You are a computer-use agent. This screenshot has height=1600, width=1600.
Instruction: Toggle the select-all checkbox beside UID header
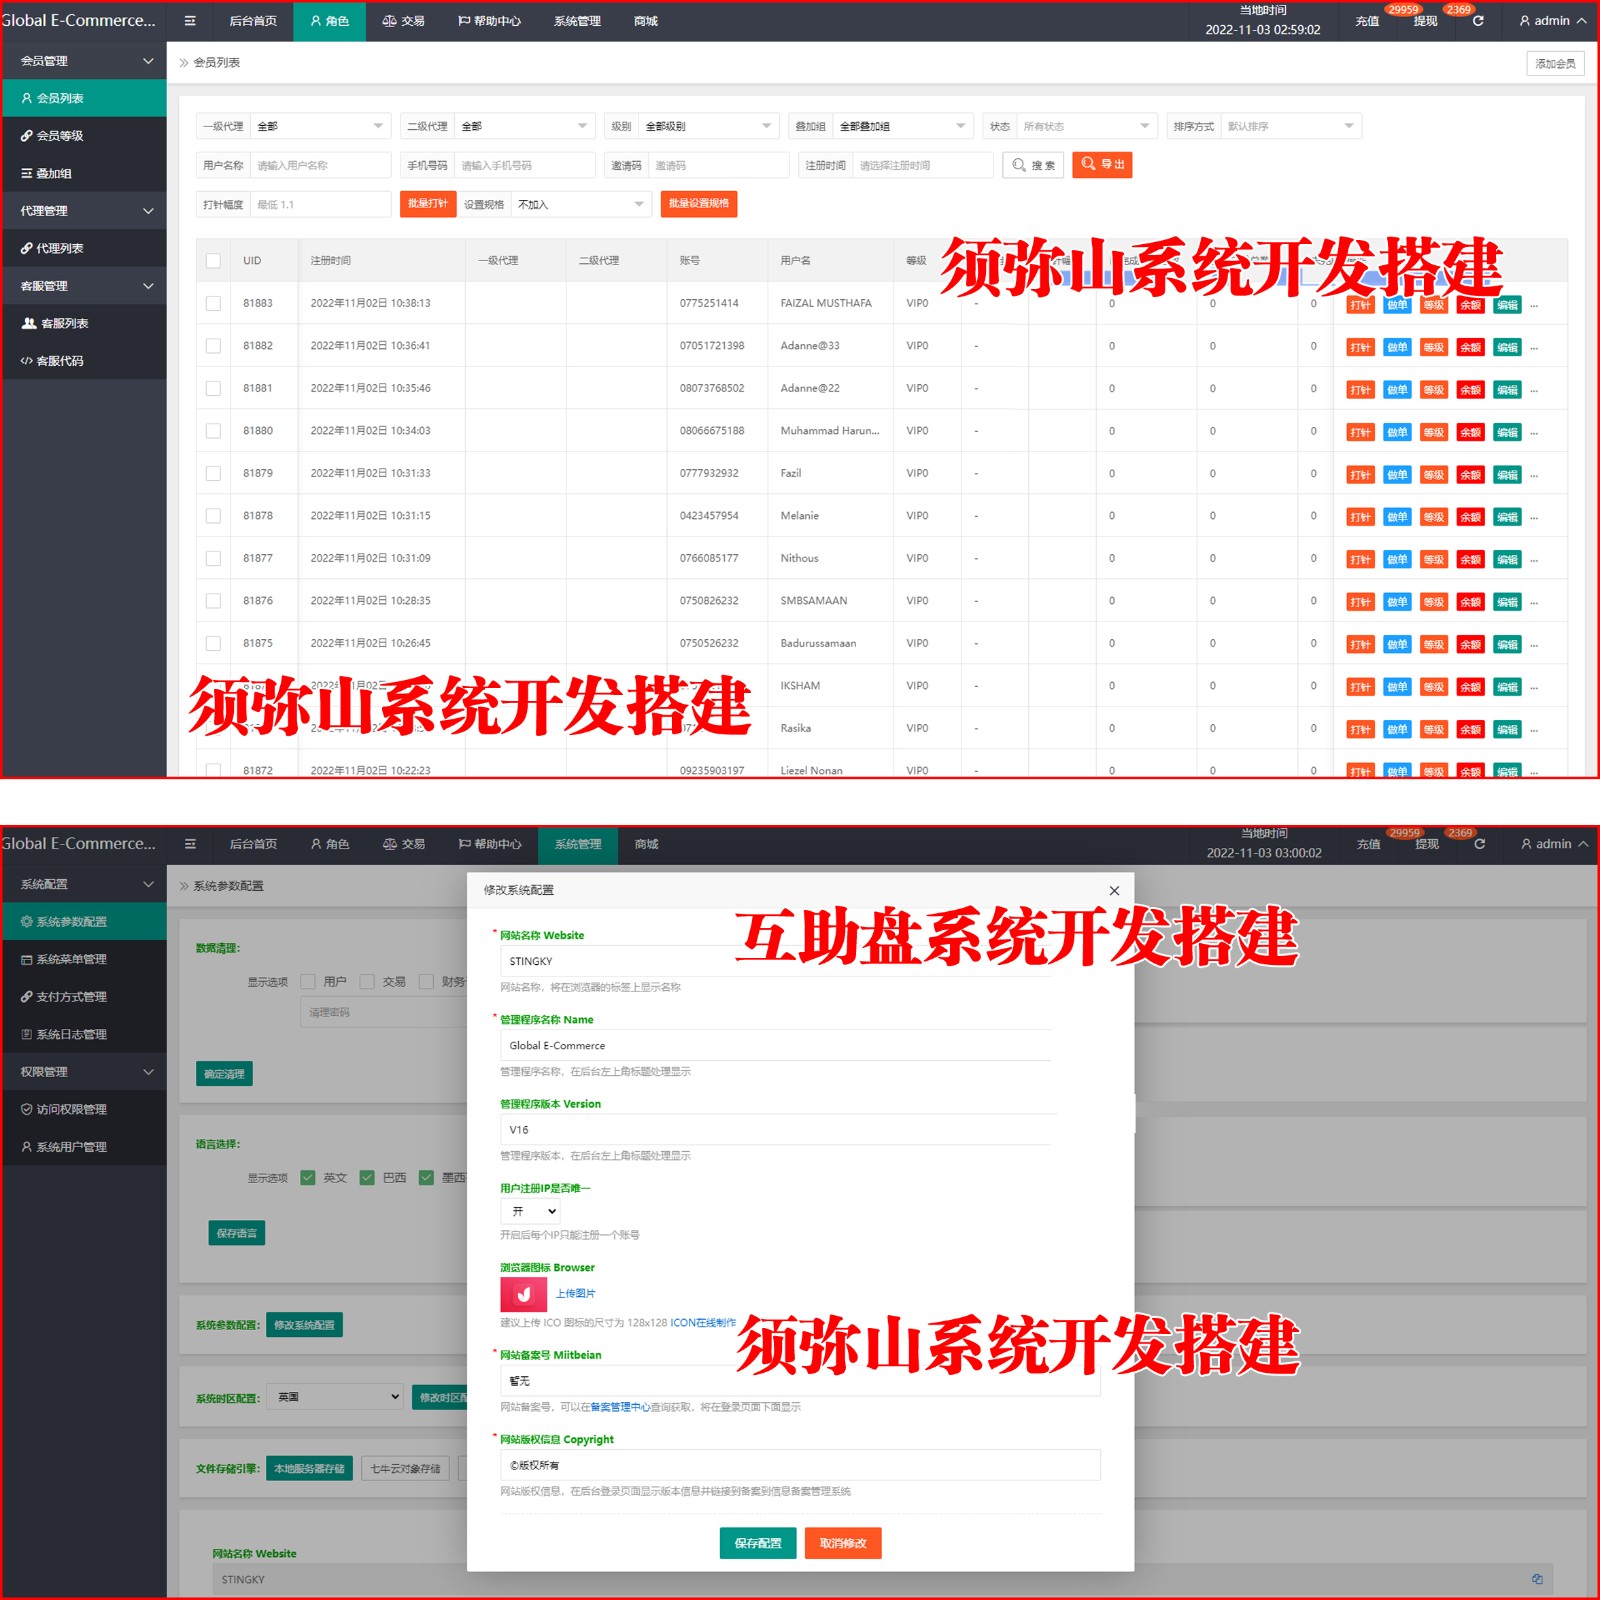pos(213,261)
